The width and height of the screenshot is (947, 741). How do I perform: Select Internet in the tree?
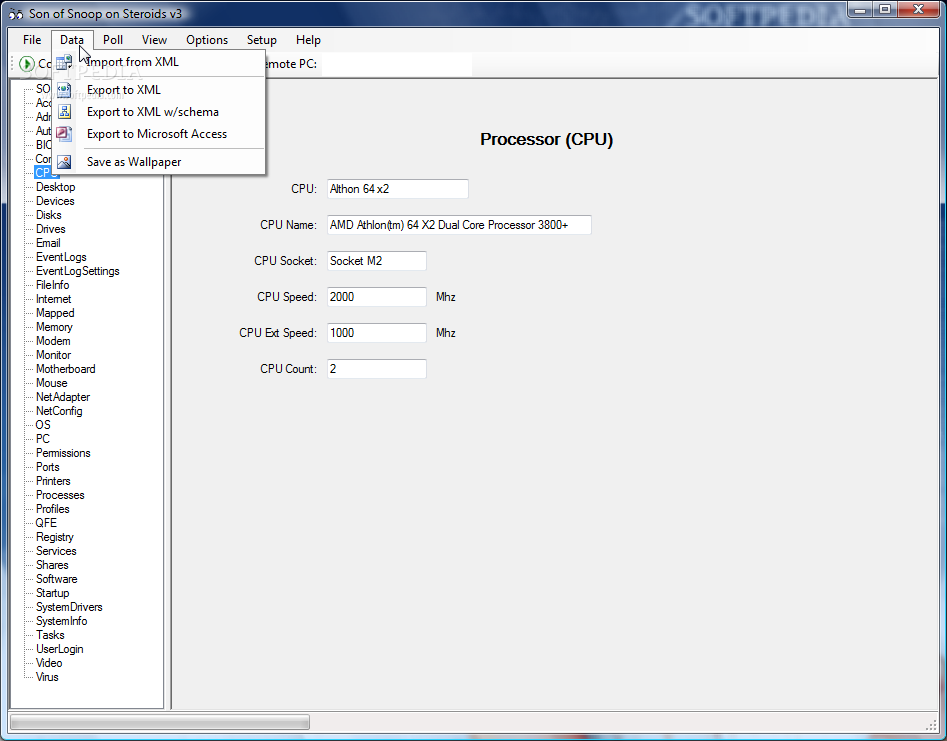[53, 299]
